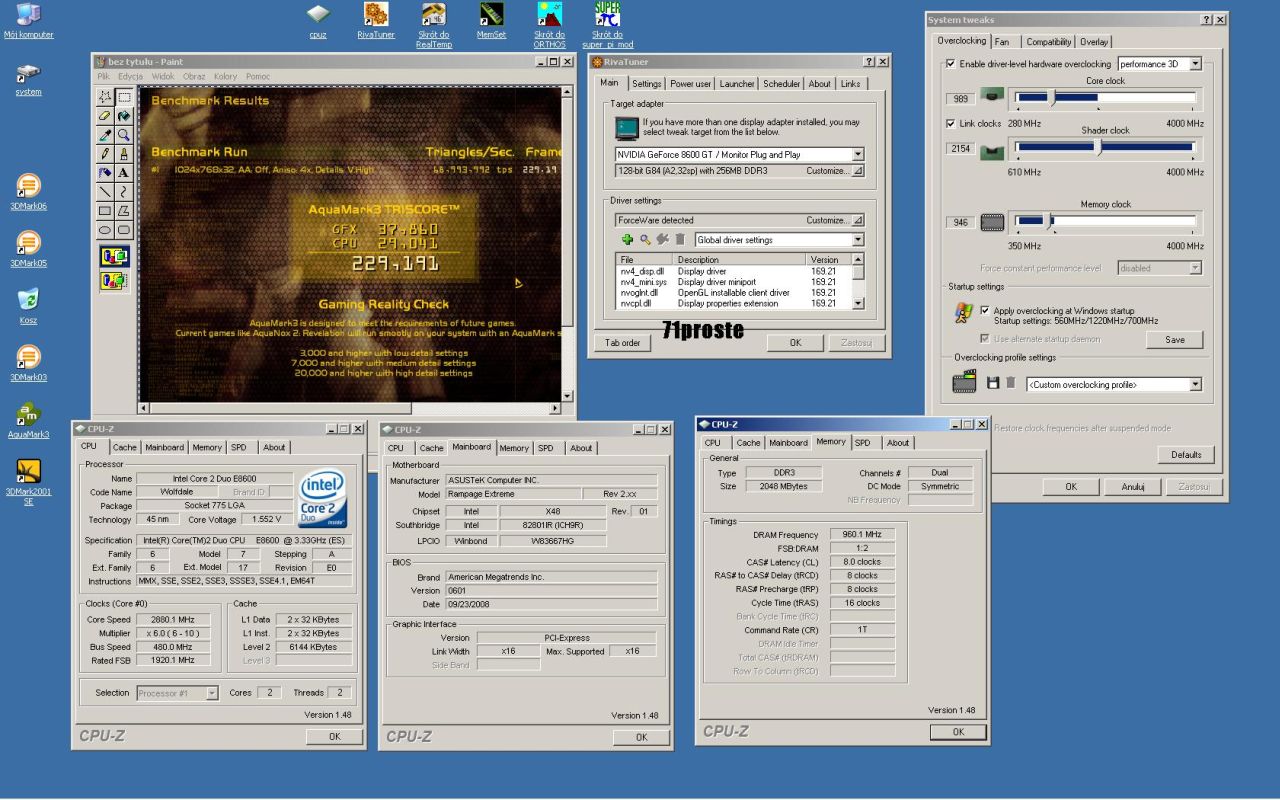This screenshot has width=1280, height=800.
Task: Select the rectangular Select tool in Paint
Action: coord(123,97)
